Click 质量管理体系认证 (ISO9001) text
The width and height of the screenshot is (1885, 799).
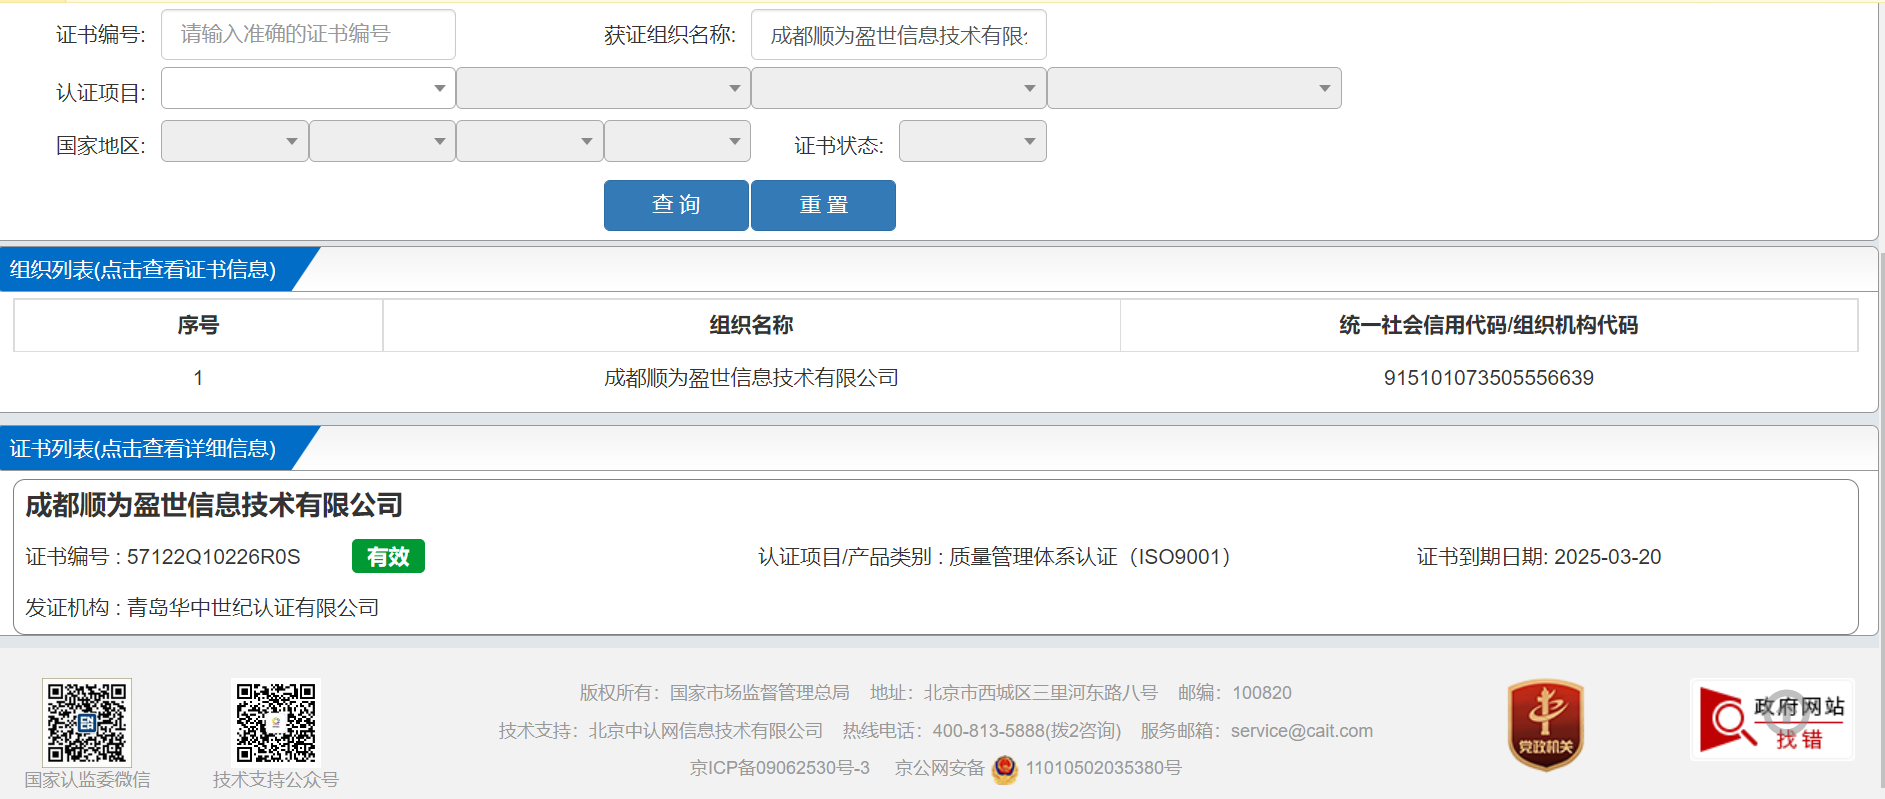click(1090, 557)
